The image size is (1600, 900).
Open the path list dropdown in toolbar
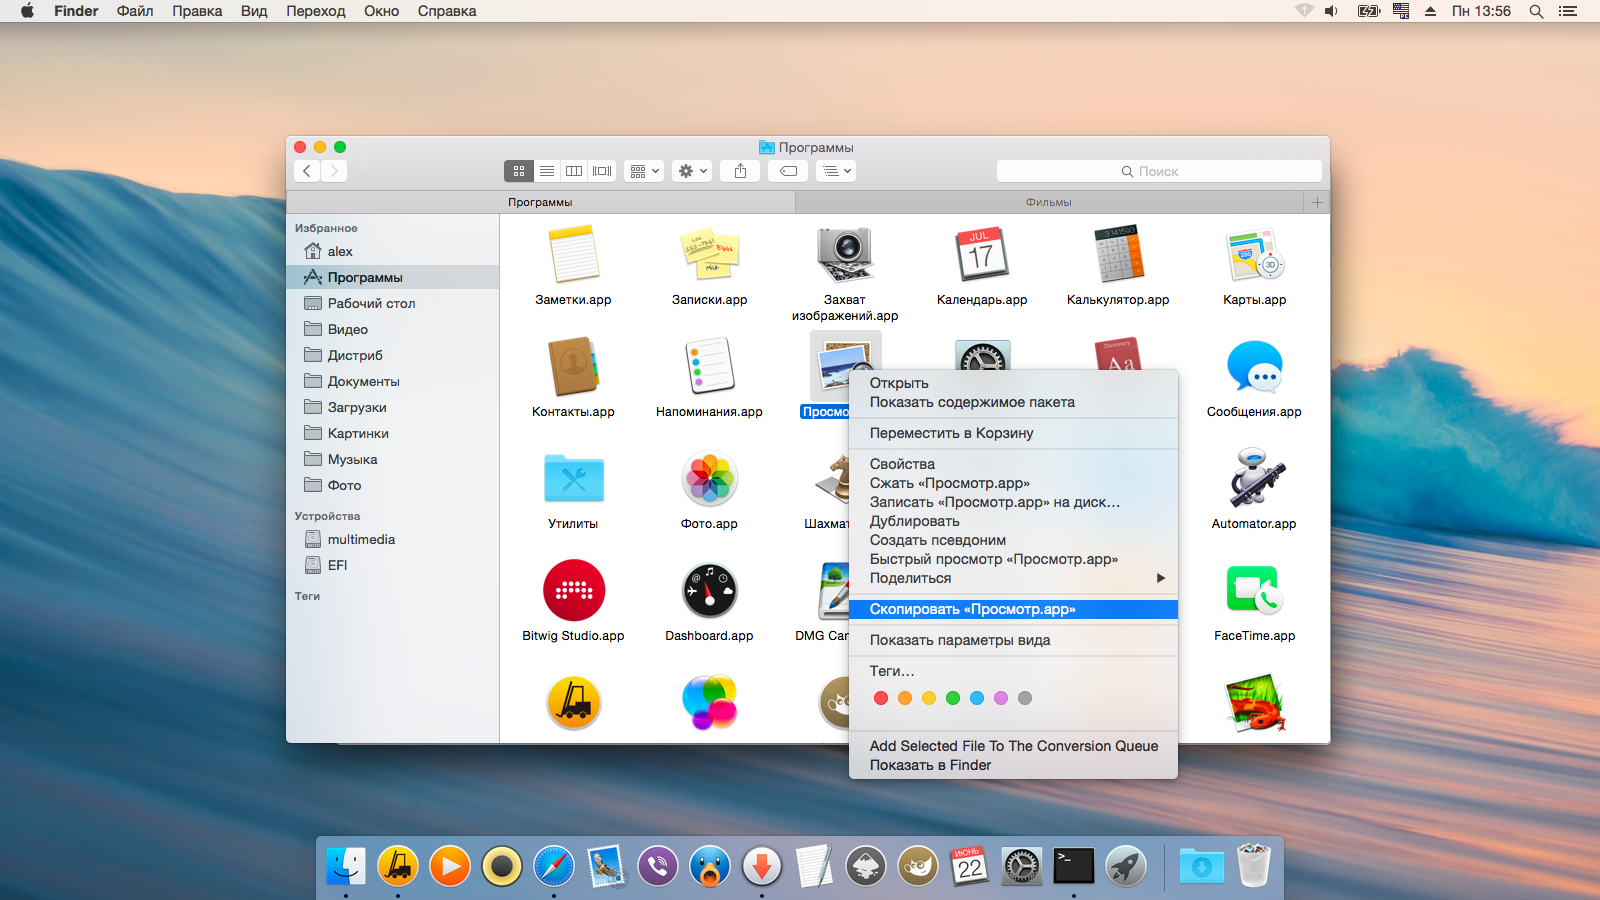[x=836, y=171]
